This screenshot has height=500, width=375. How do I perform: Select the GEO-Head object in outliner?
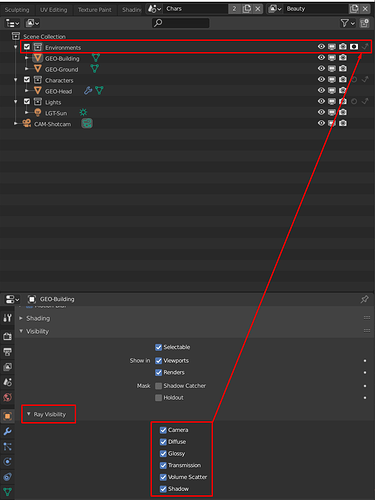(x=58, y=91)
